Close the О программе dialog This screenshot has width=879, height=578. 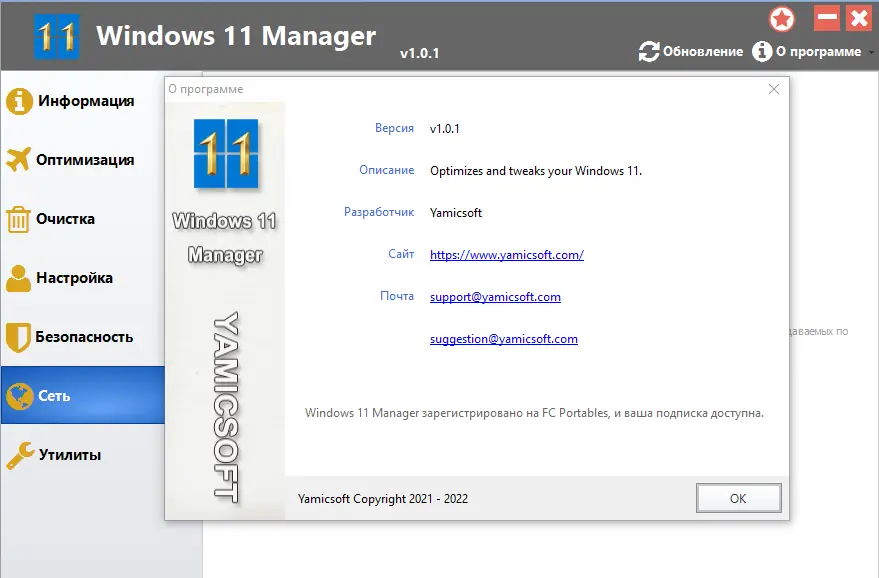[773, 89]
